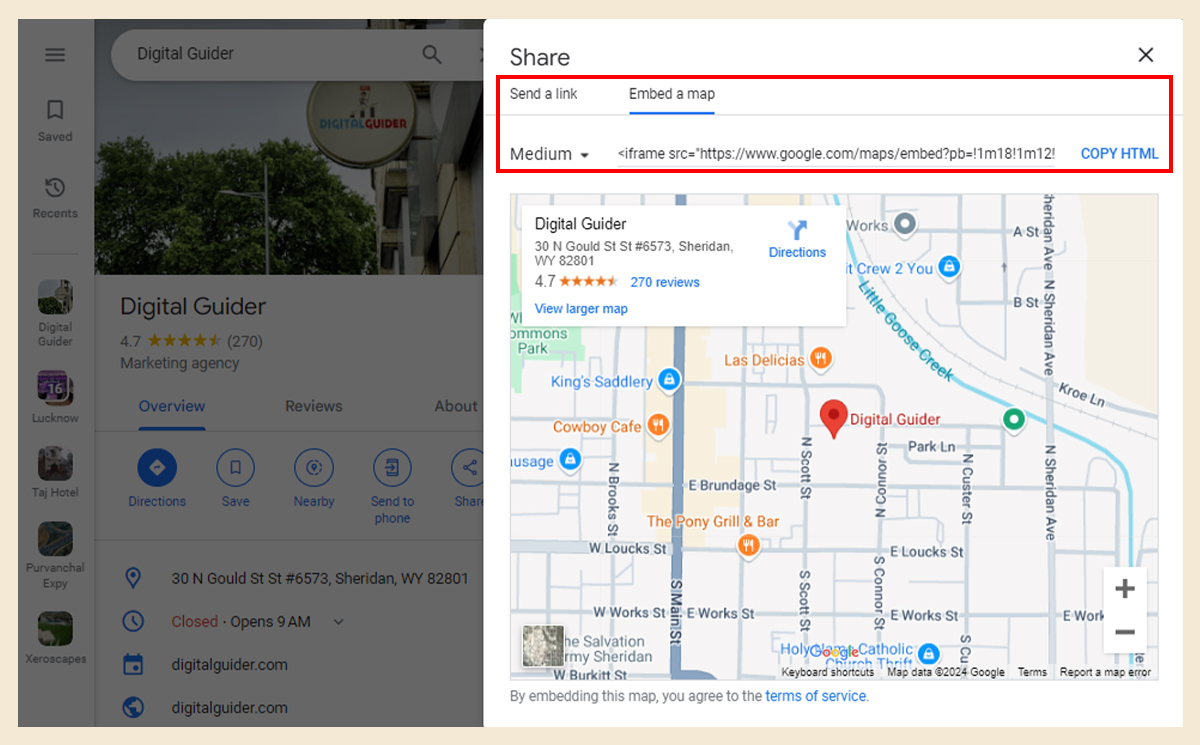Open the Nearby search icon

313,467
